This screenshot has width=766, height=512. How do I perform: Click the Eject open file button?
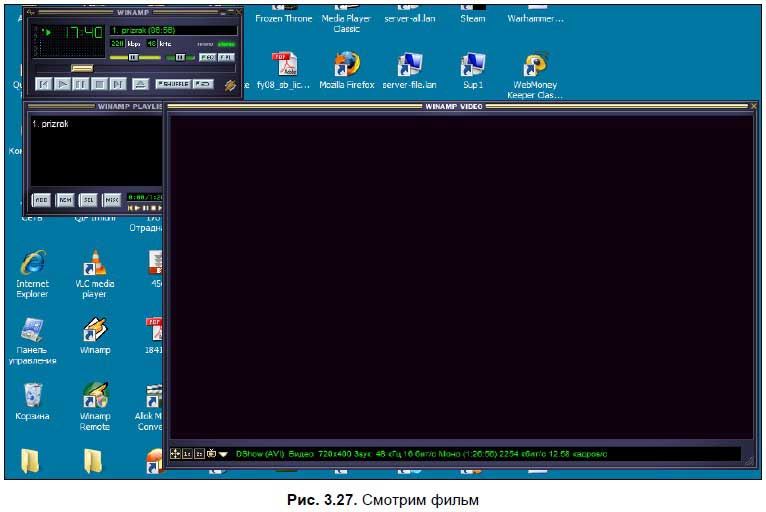pyautogui.click(x=141, y=85)
